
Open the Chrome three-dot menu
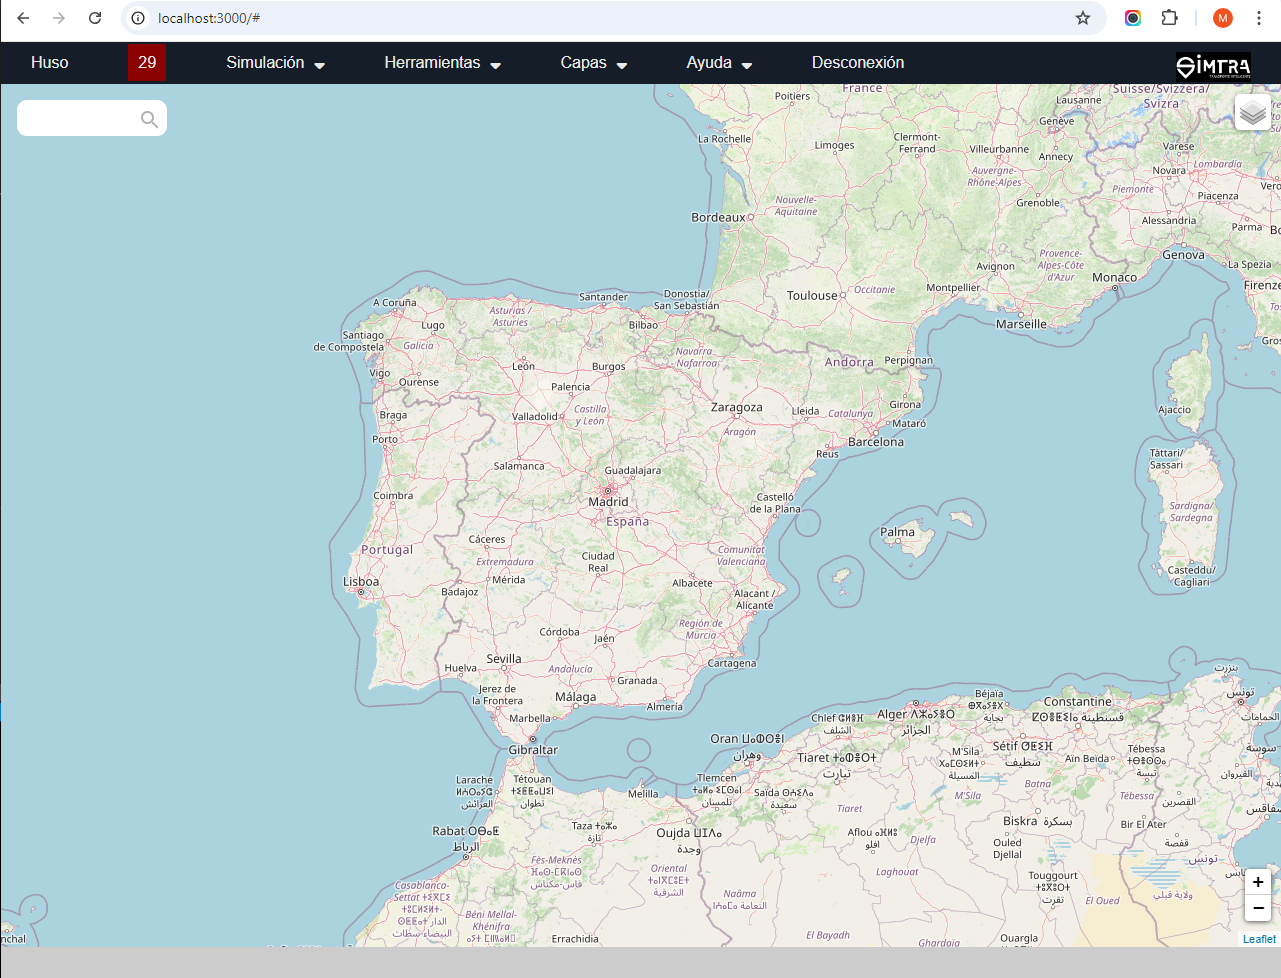pyautogui.click(x=1259, y=18)
